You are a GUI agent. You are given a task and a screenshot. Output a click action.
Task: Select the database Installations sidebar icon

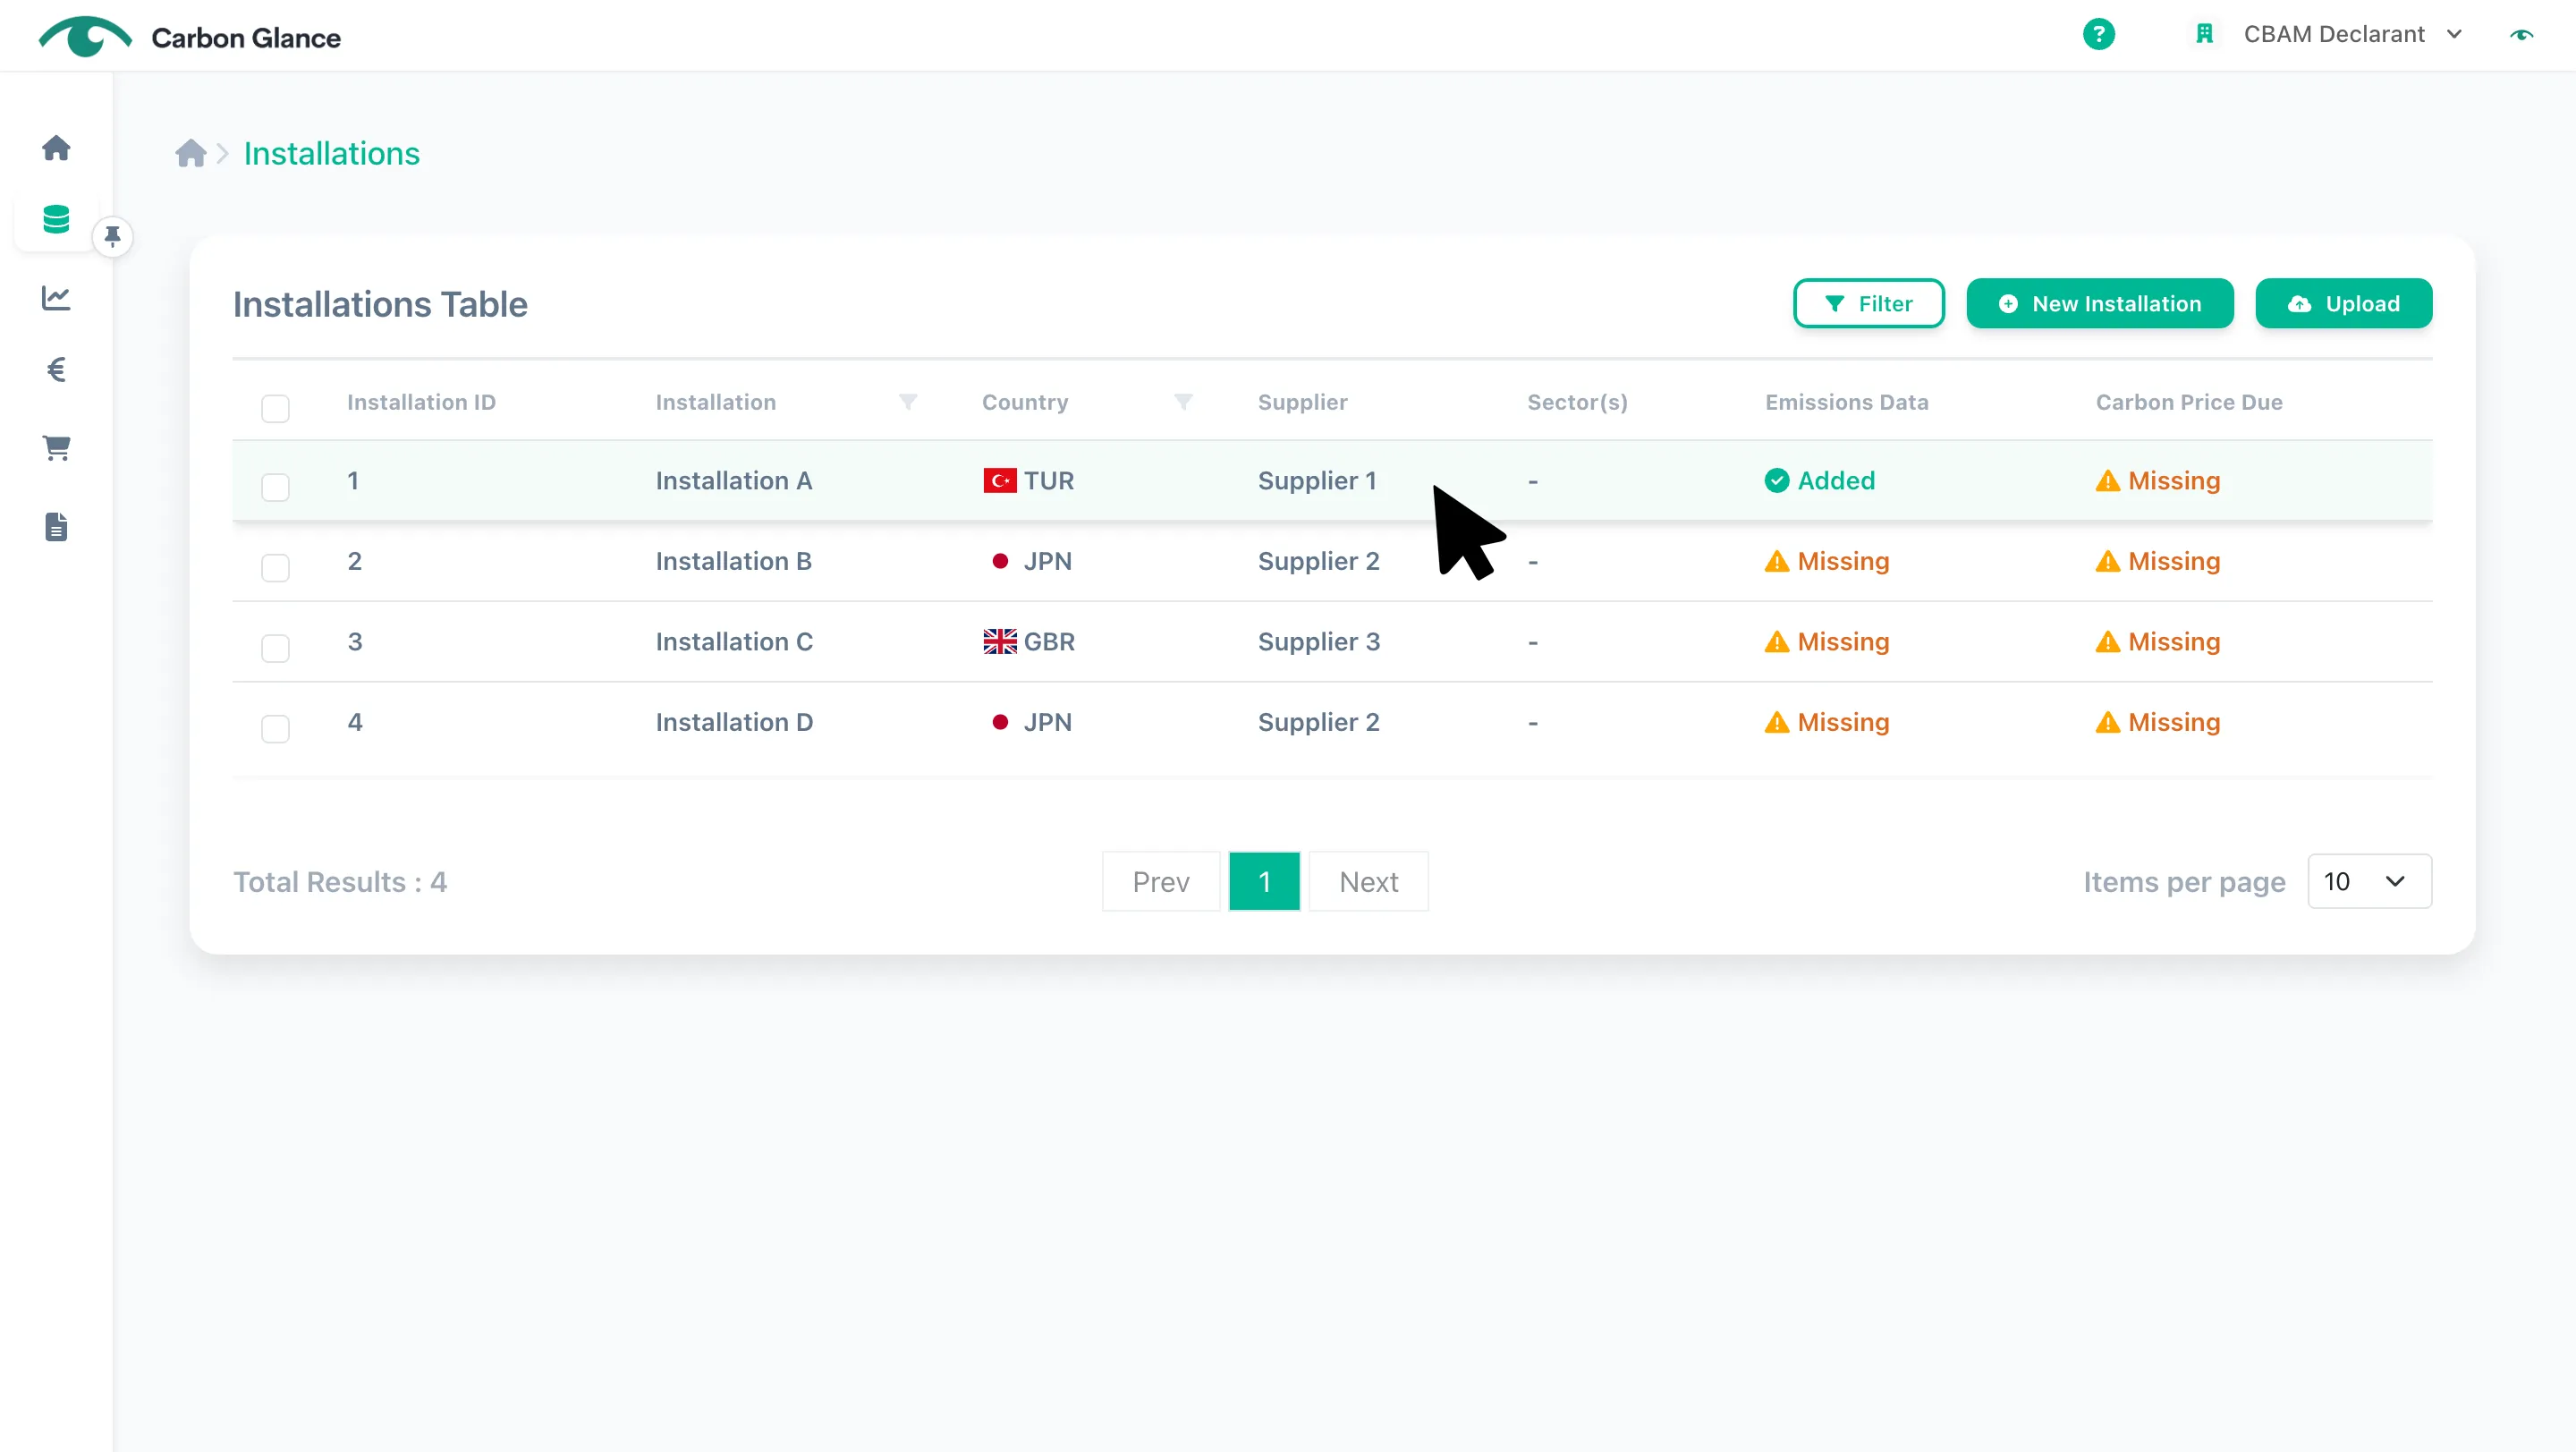tap(56, 219)
